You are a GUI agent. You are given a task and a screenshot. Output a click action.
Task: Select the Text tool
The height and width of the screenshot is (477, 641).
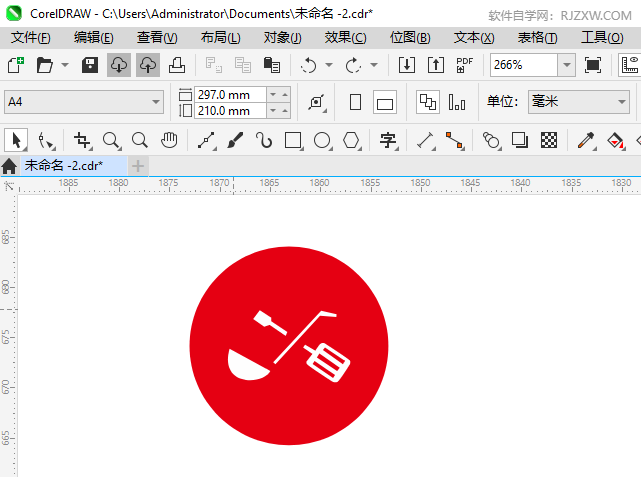click(x=388, y=141)
